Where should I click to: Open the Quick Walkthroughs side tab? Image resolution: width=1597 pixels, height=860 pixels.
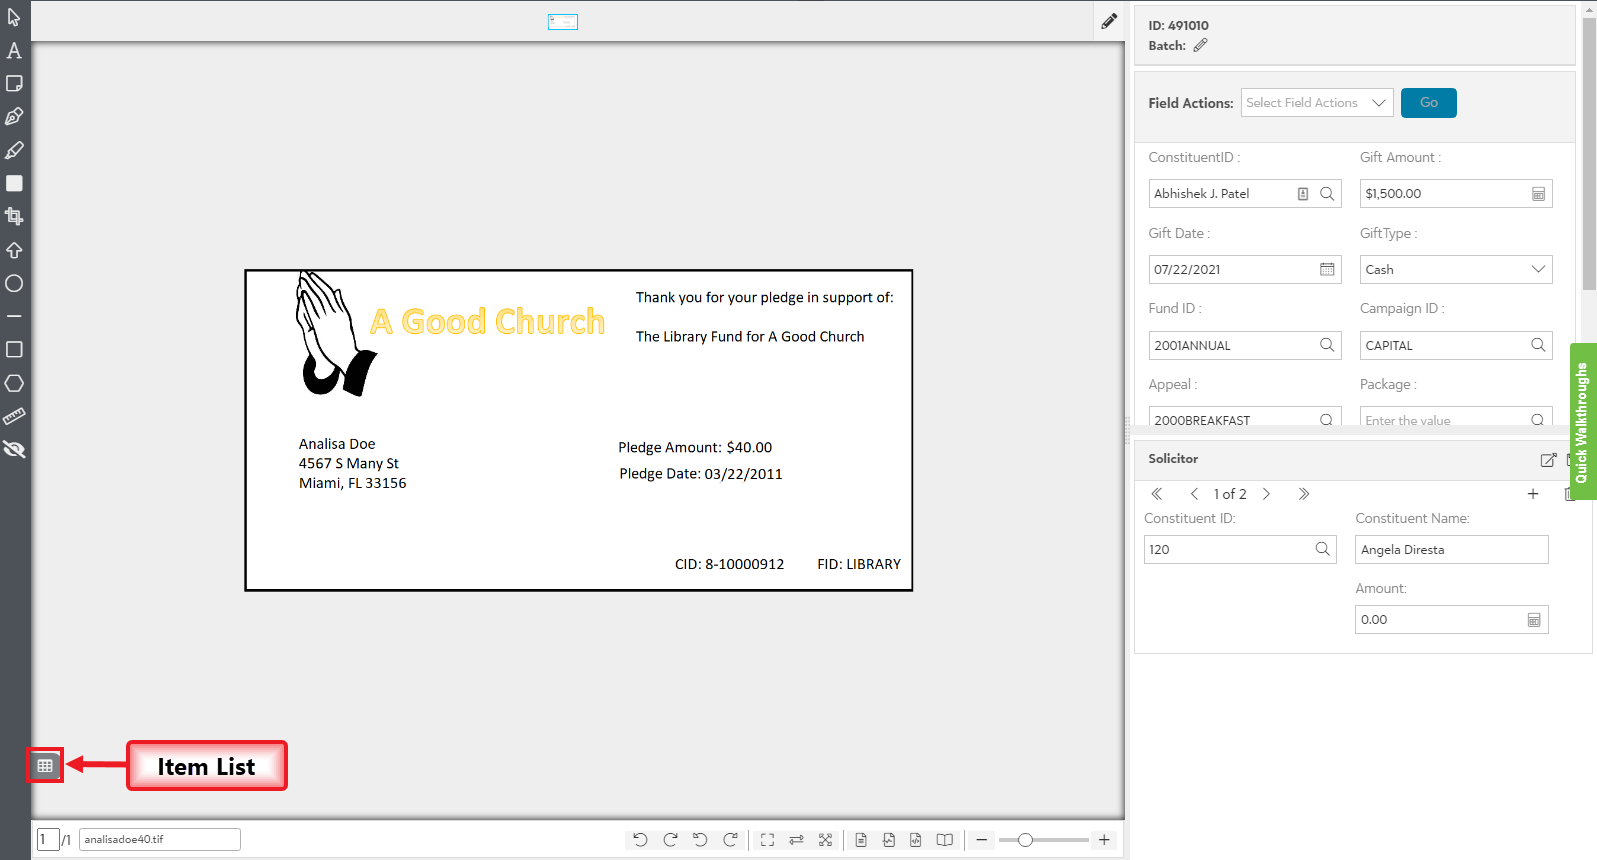tap(1582, 421)
